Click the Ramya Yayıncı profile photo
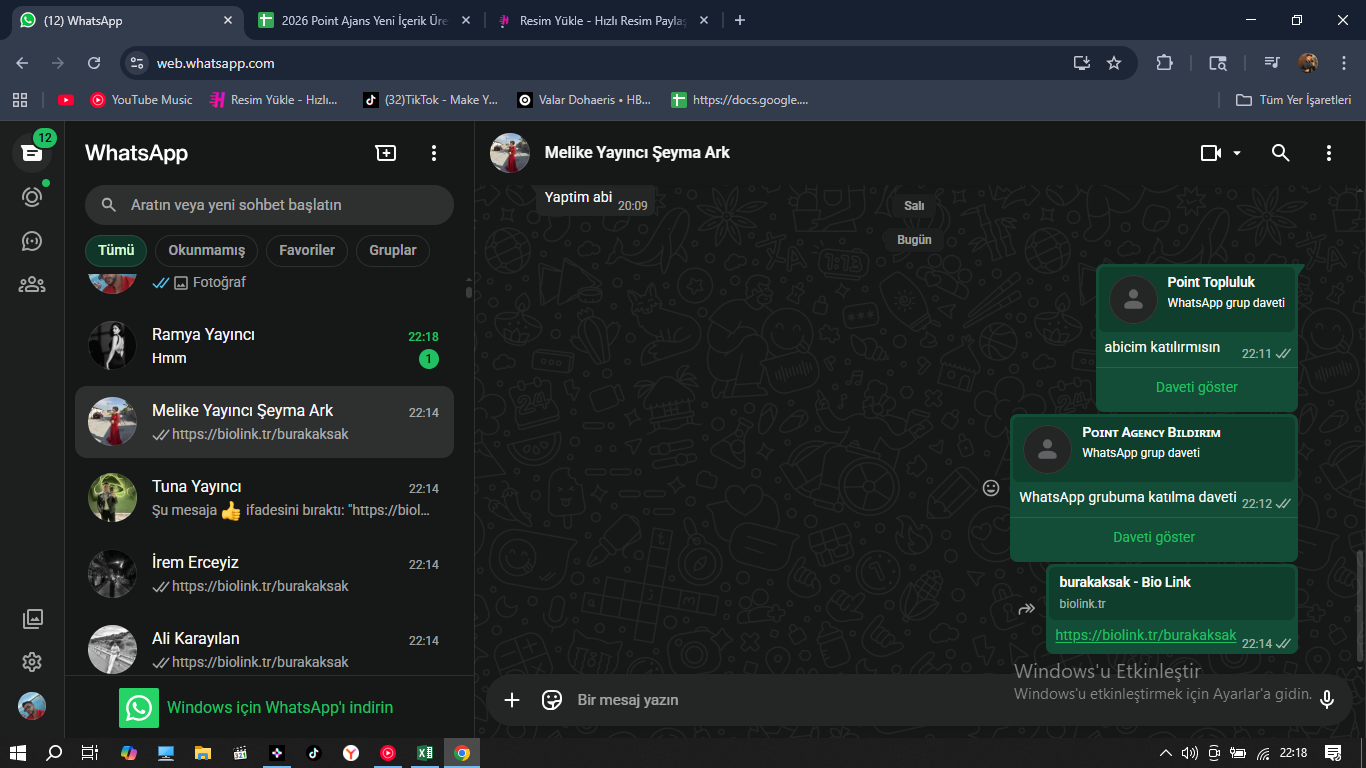This screenshot has height=768, width=1366. pyautogui.click(x=112, y=346)
